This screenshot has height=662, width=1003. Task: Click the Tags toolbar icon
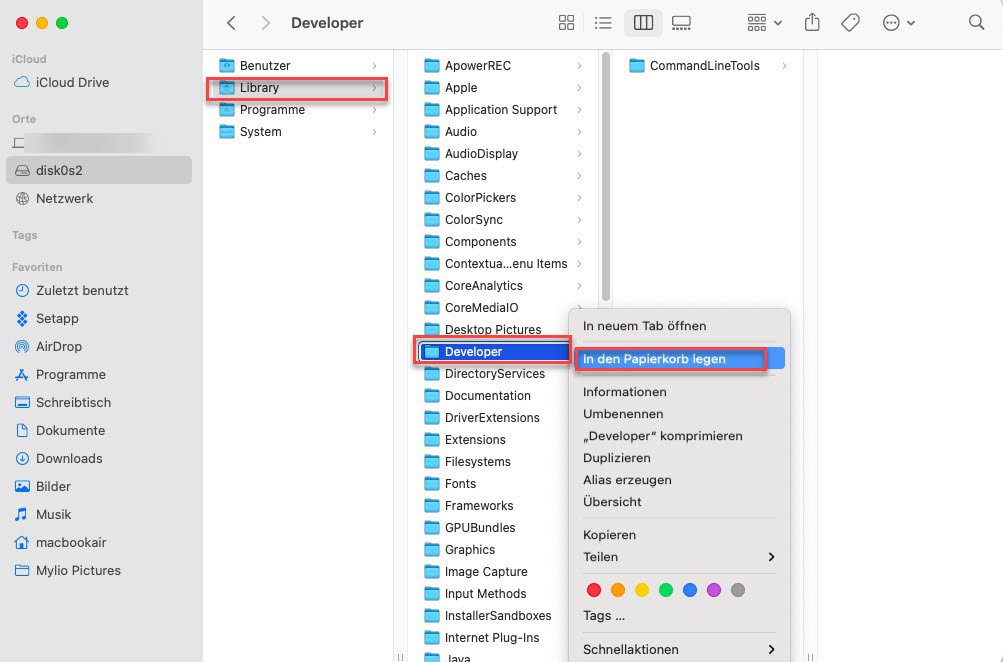850,23
